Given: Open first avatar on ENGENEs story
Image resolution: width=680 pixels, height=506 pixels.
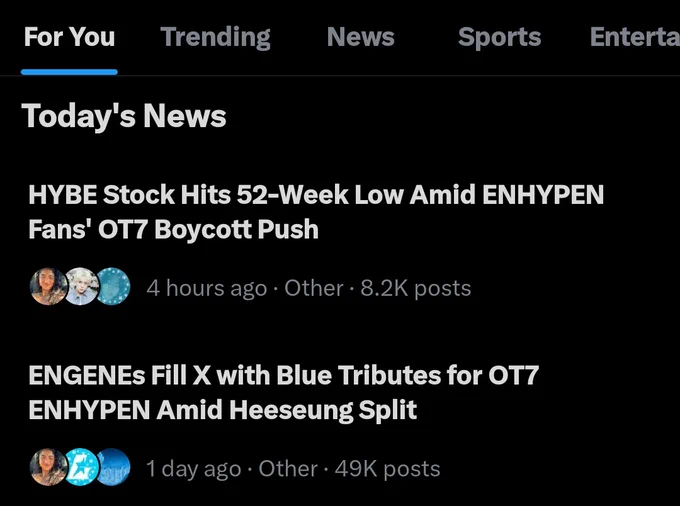Looking at the screenshot, I should (48, 467).
